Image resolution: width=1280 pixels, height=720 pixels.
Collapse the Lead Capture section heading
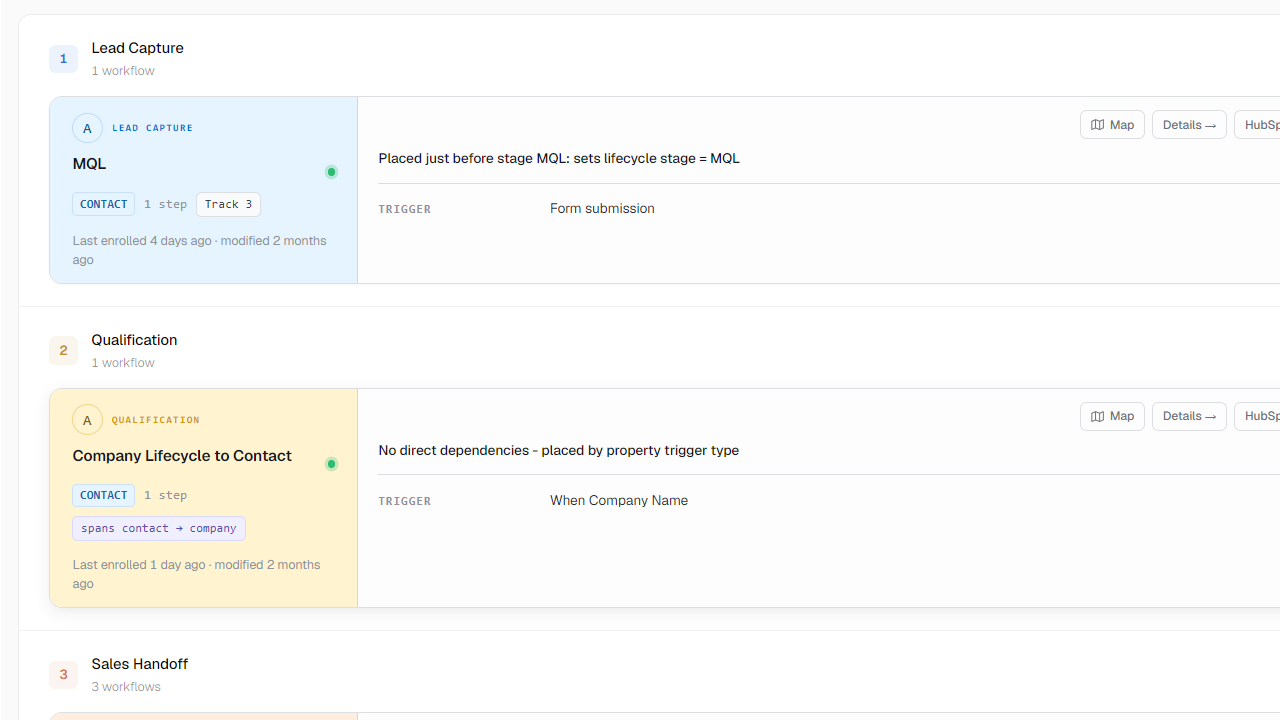(x=137, y=48)
